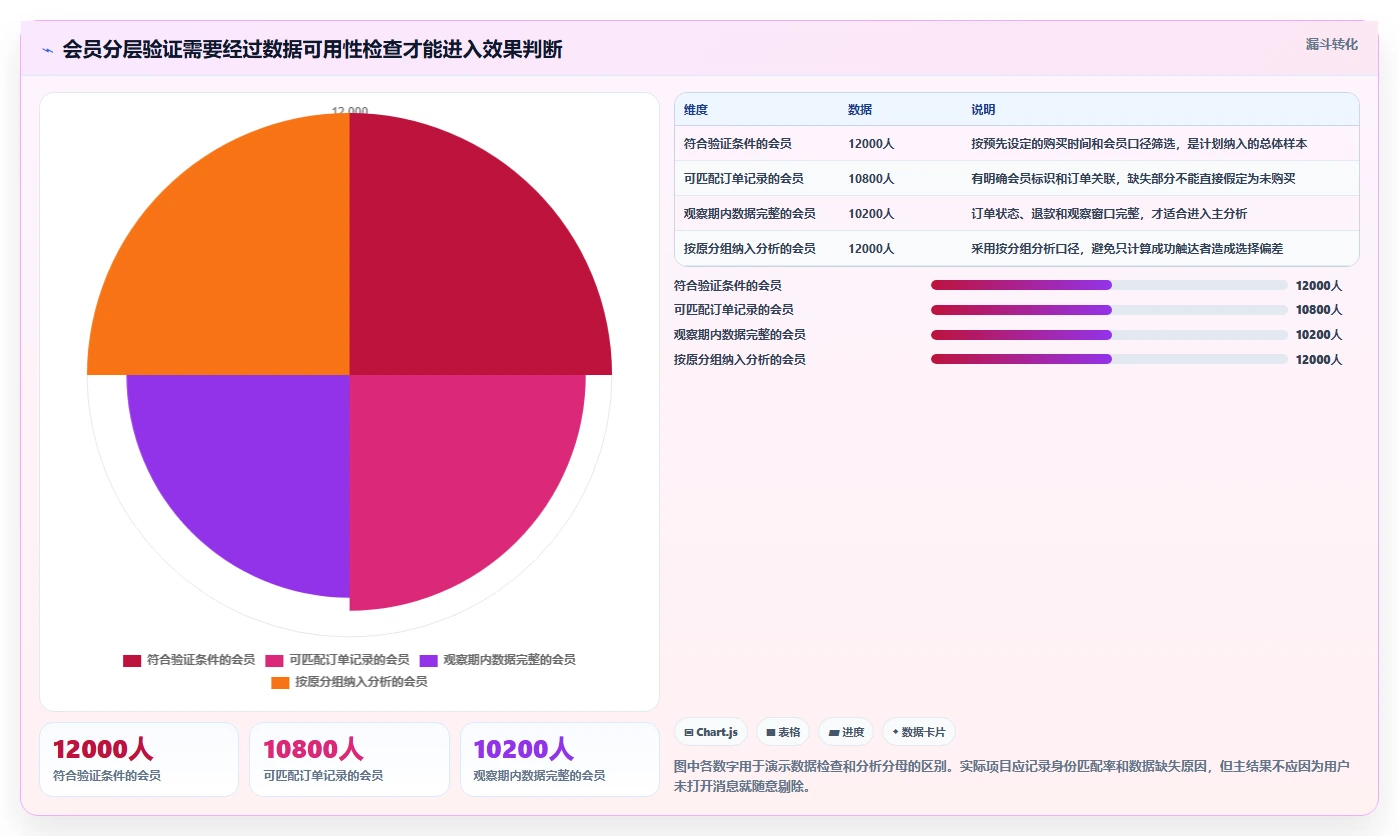Click the lightning icon beside the title
The image size is (1399, 836).
click(47, 50)
